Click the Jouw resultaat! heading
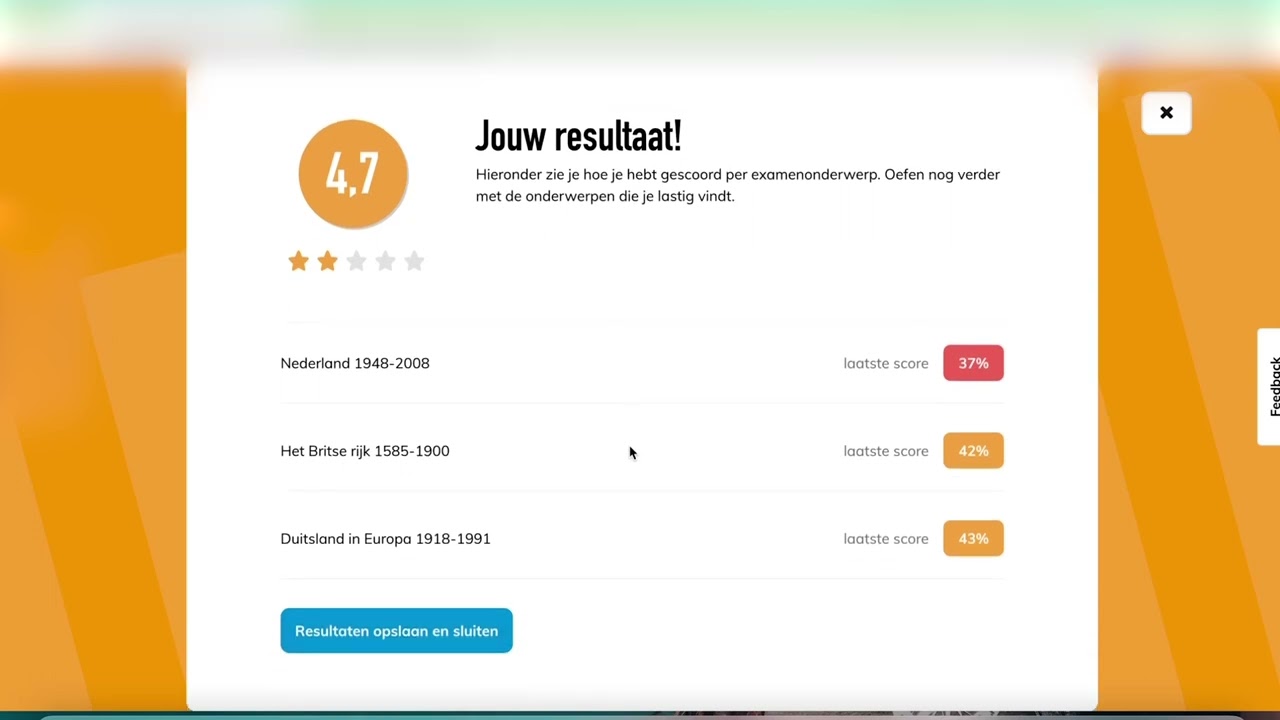 [x=578, y=136]
